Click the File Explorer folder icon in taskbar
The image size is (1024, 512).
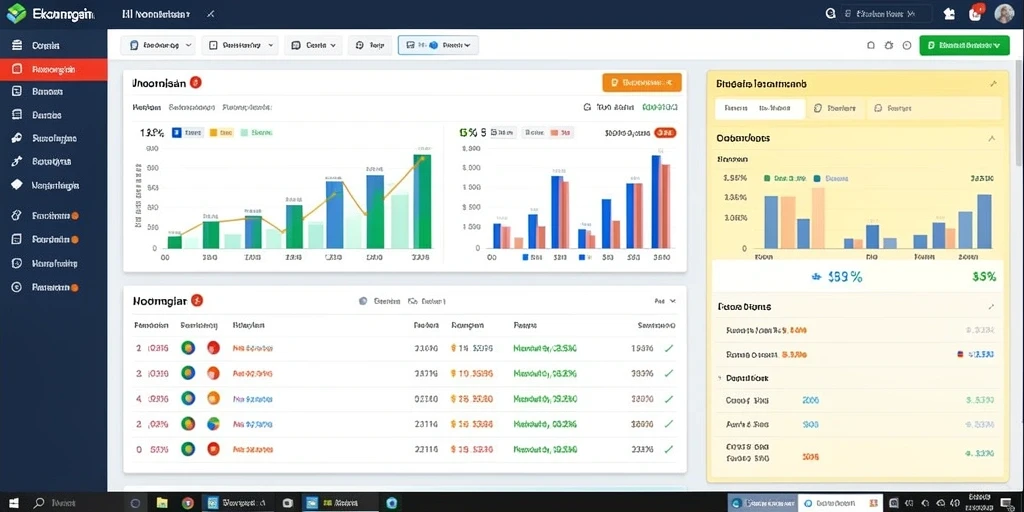click(x=162, y=504)
